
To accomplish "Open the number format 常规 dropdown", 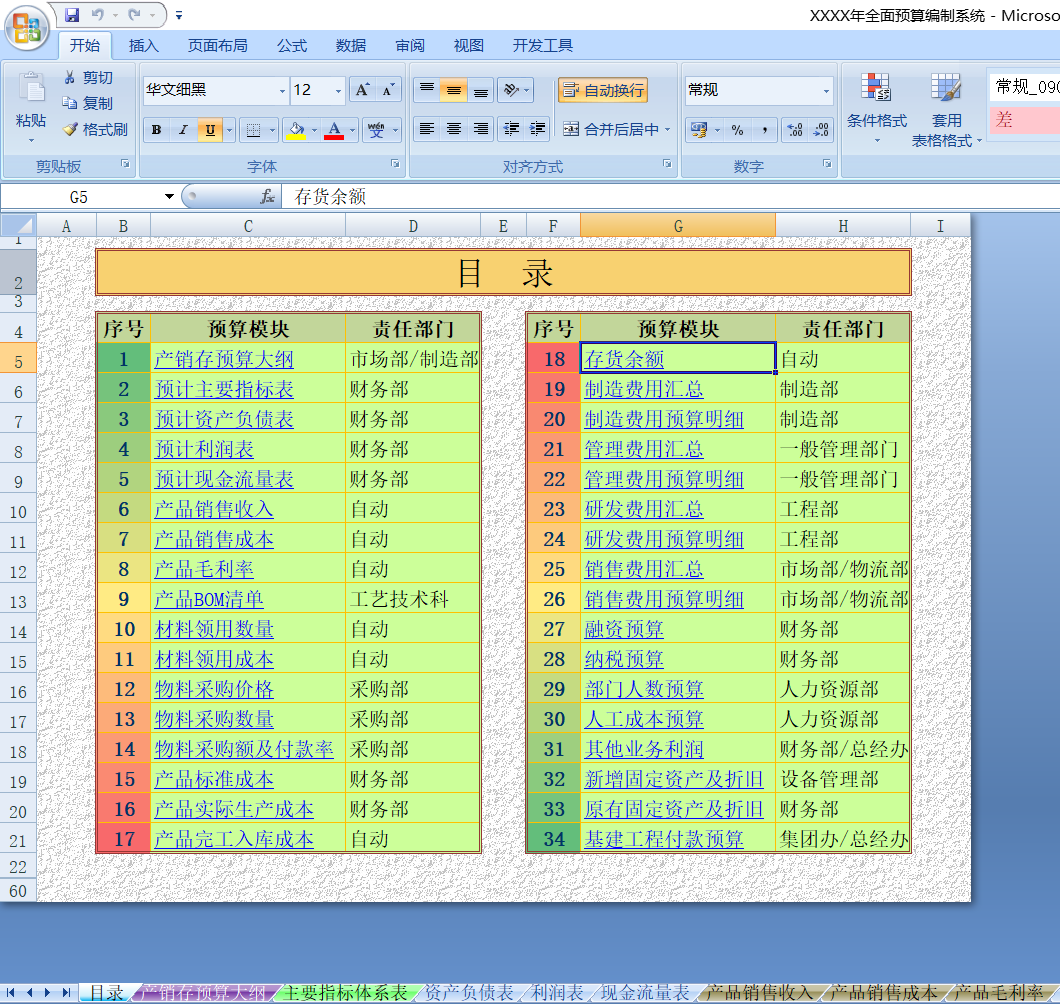I will [x=826, y=91].
